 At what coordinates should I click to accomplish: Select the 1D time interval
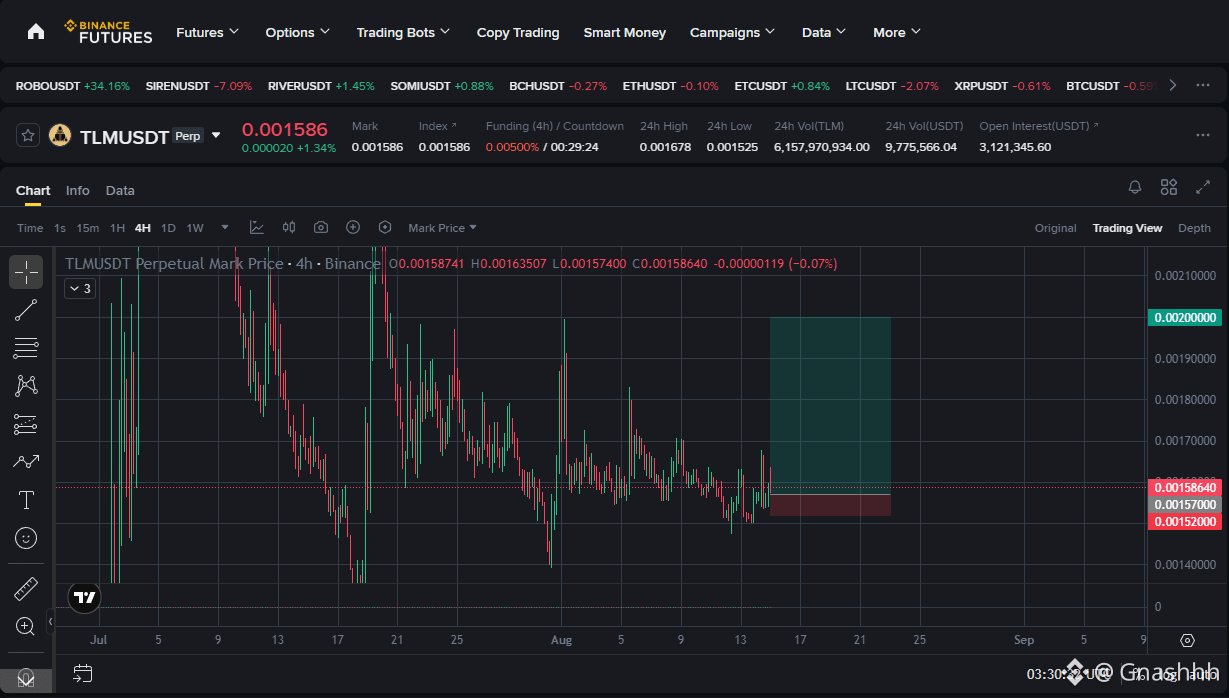tap(168, 227)
